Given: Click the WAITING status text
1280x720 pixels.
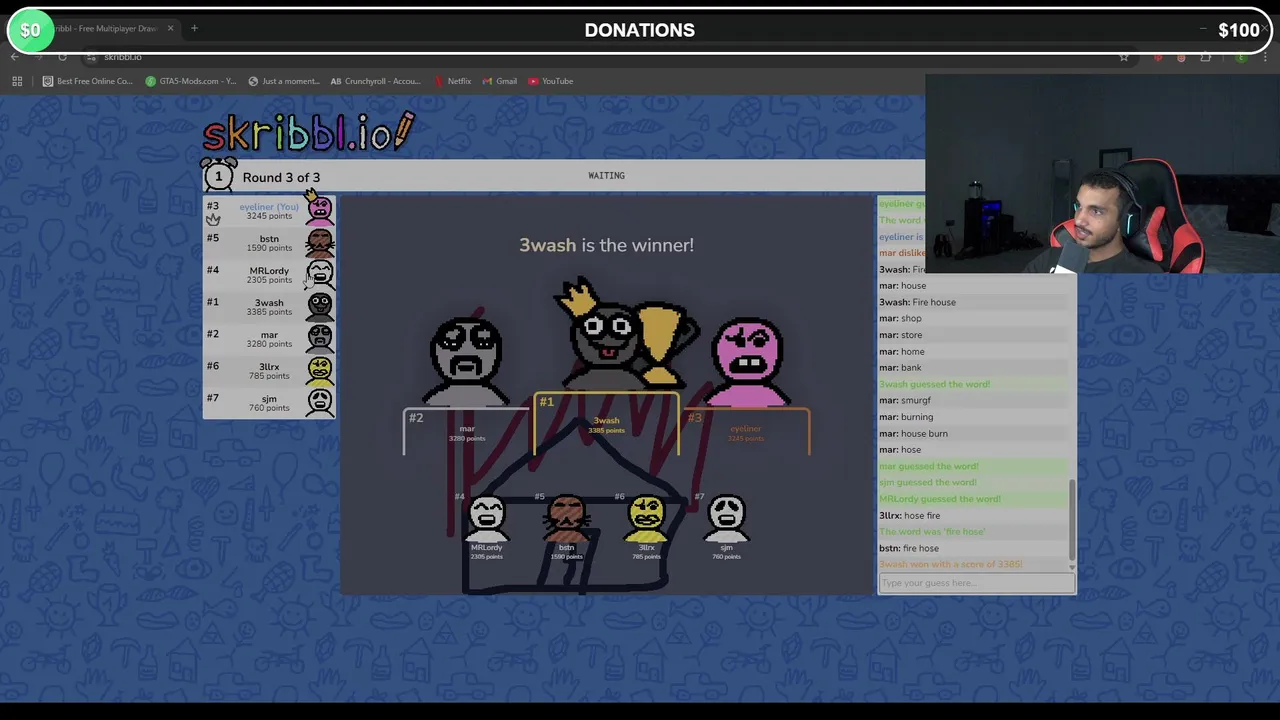Looking at the screenshot, I should tap(606, 175).
